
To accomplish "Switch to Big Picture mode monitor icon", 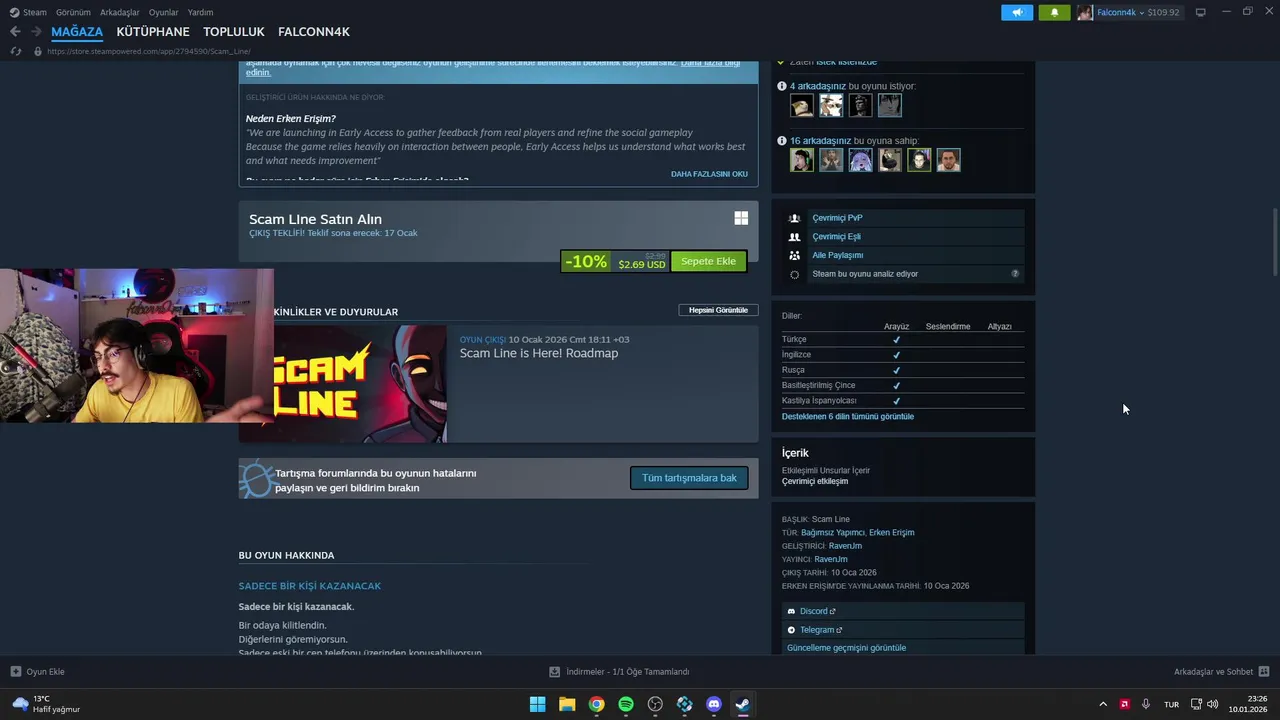I will click(1200, 12).
